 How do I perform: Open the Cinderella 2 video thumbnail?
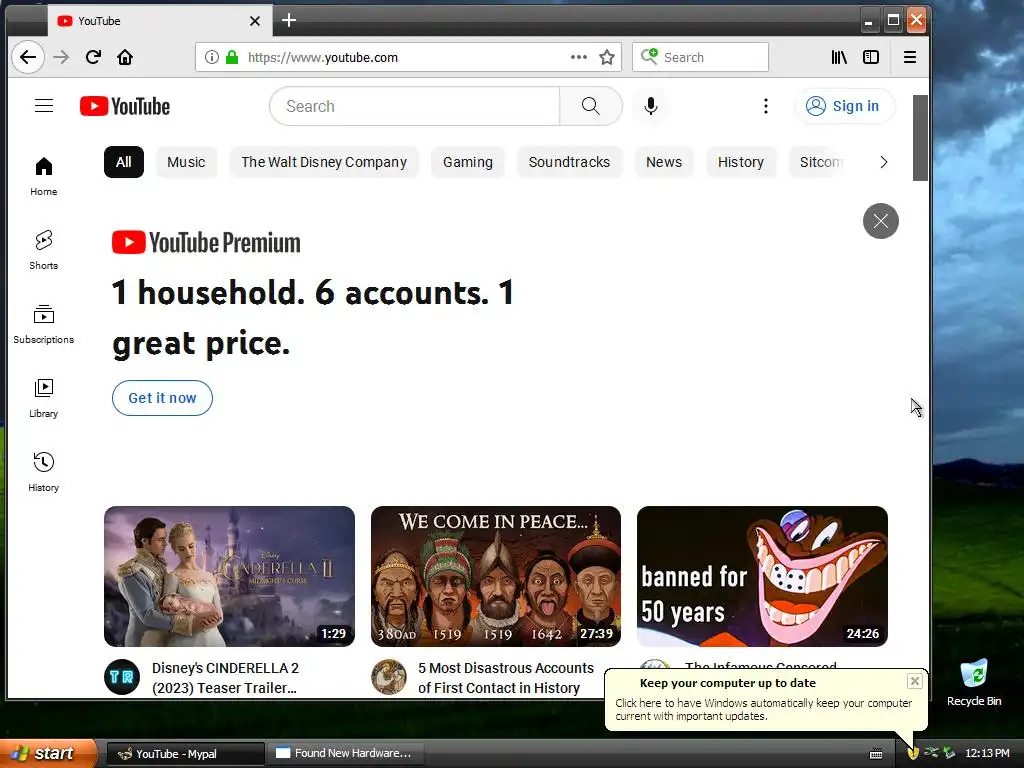tap(229, 576)
